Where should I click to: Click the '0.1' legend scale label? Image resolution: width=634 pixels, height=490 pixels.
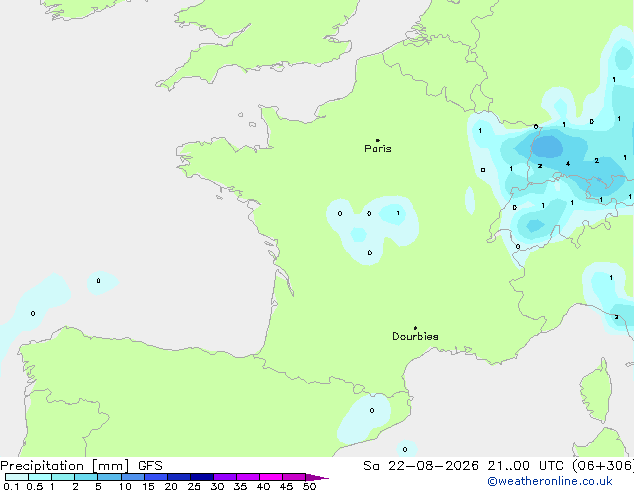pos(11,486)
